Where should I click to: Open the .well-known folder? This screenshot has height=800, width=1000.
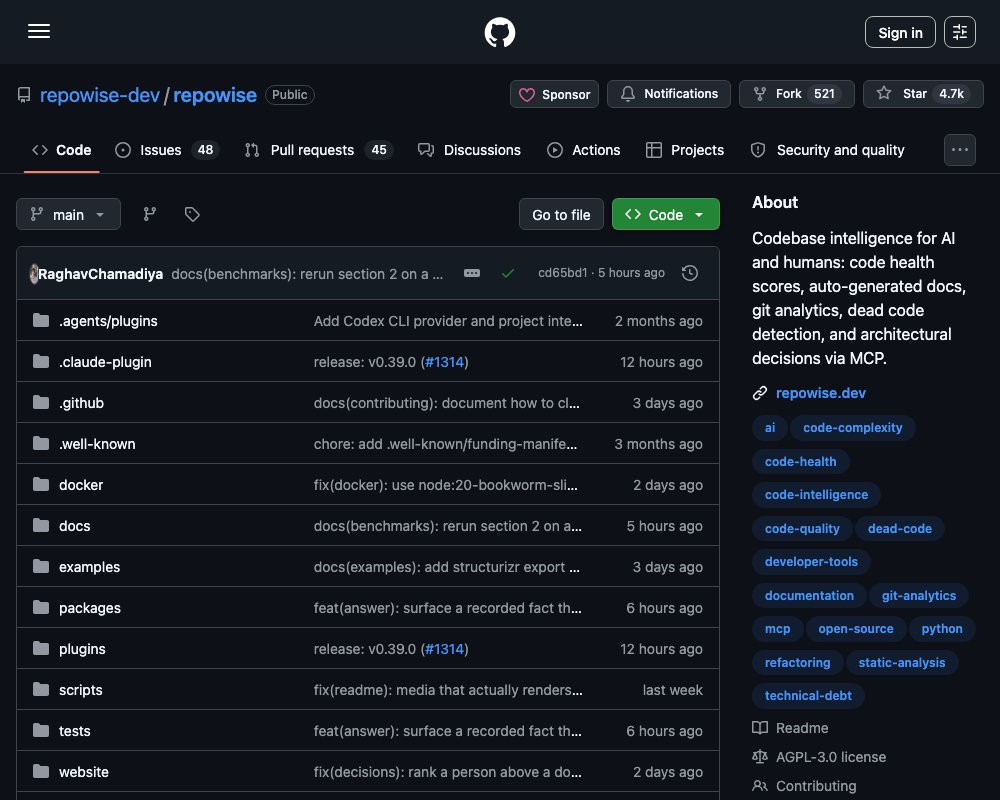[x=97, y=444]
